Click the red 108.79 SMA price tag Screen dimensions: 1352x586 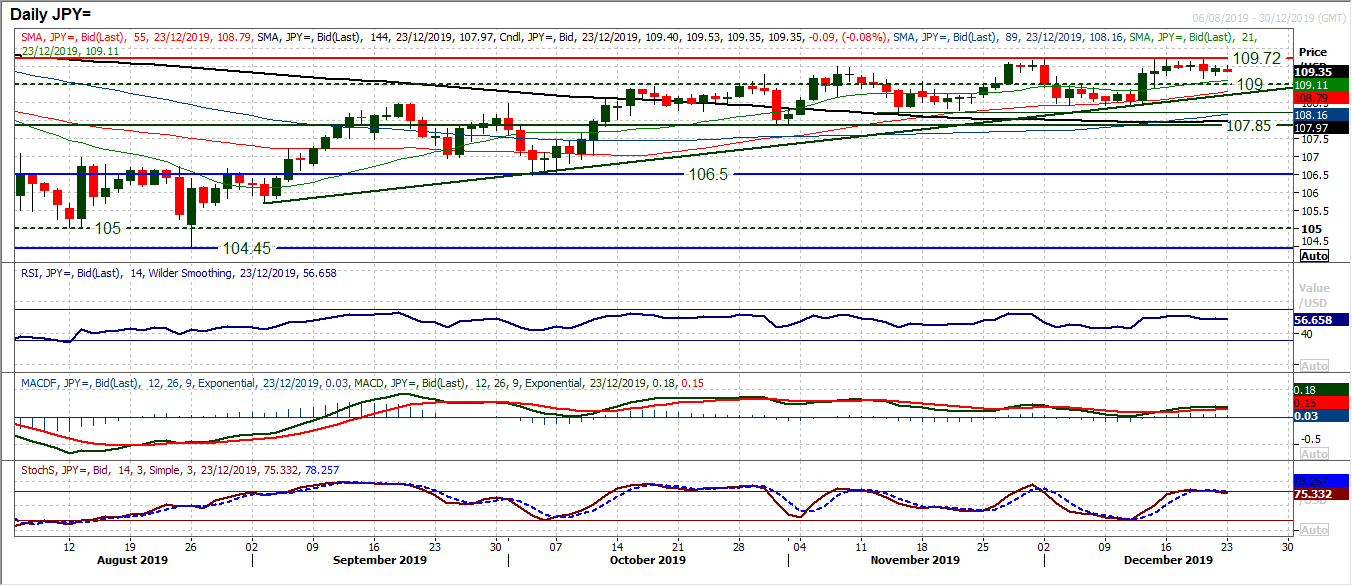pos(1311,99)
